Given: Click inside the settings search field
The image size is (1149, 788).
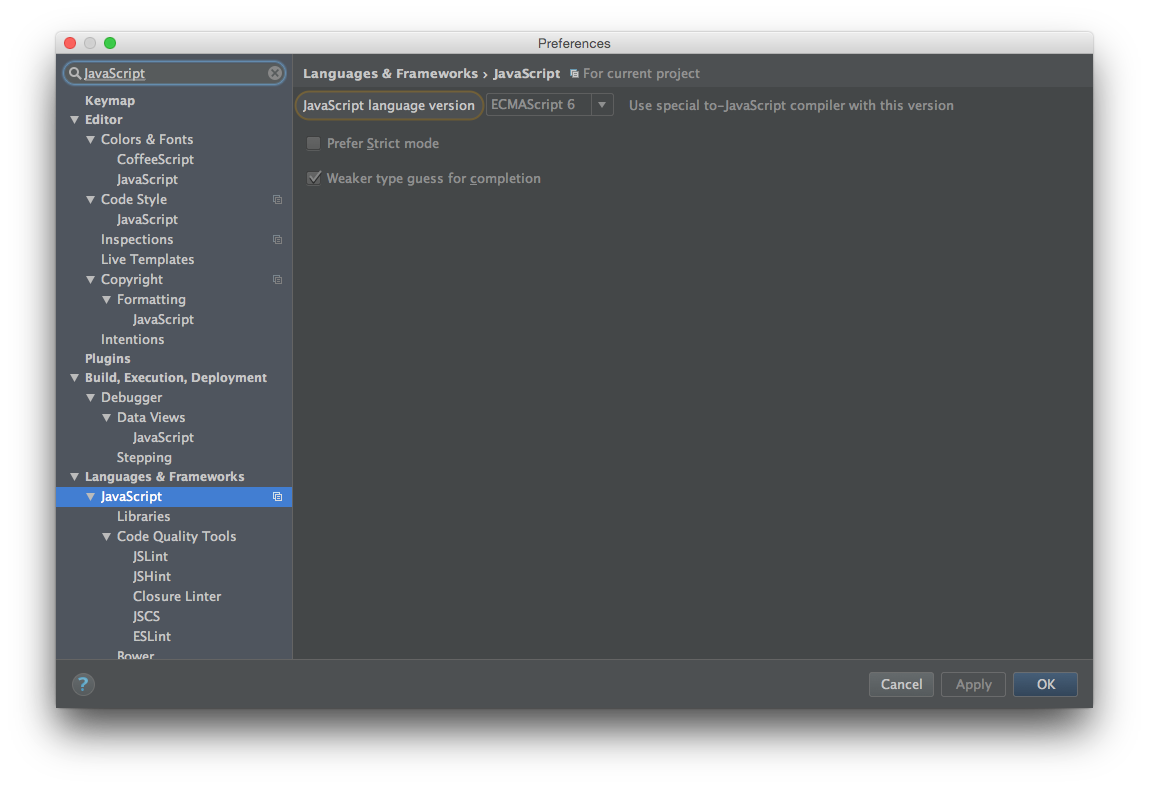Looking at the screenshot, I should coord(170,73).
